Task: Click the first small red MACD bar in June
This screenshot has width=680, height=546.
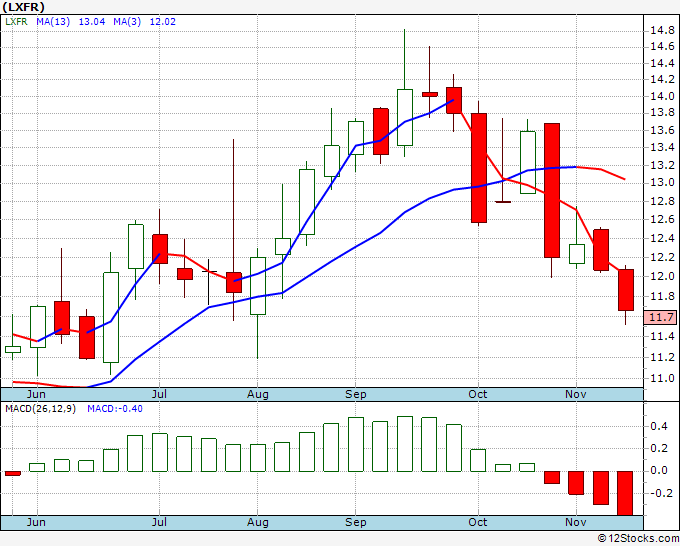Action: (13, 473)
